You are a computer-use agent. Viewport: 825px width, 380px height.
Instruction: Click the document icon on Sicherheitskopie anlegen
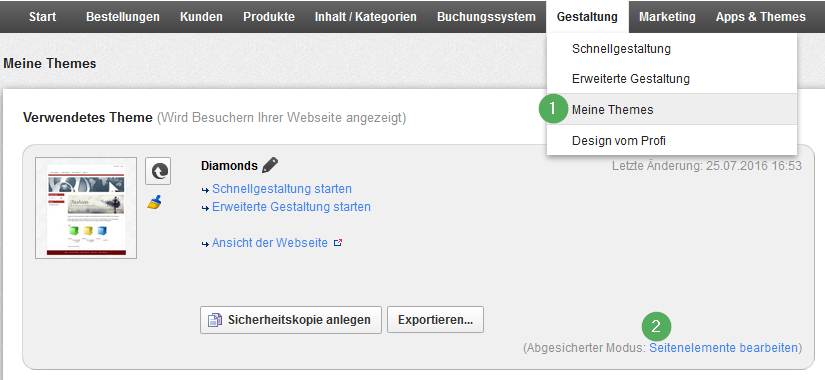click(x=215, y=320)
